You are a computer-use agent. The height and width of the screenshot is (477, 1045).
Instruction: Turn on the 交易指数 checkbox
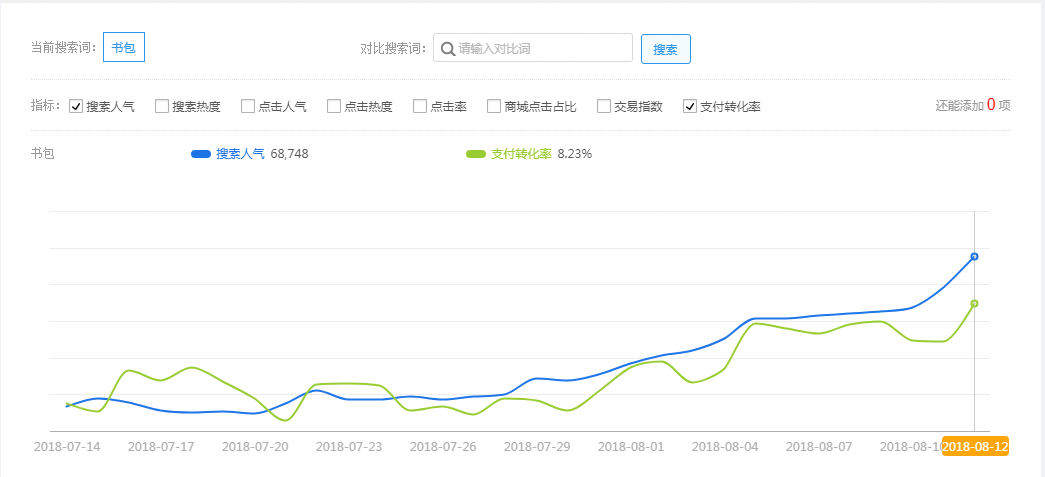(x=604, y=106)
